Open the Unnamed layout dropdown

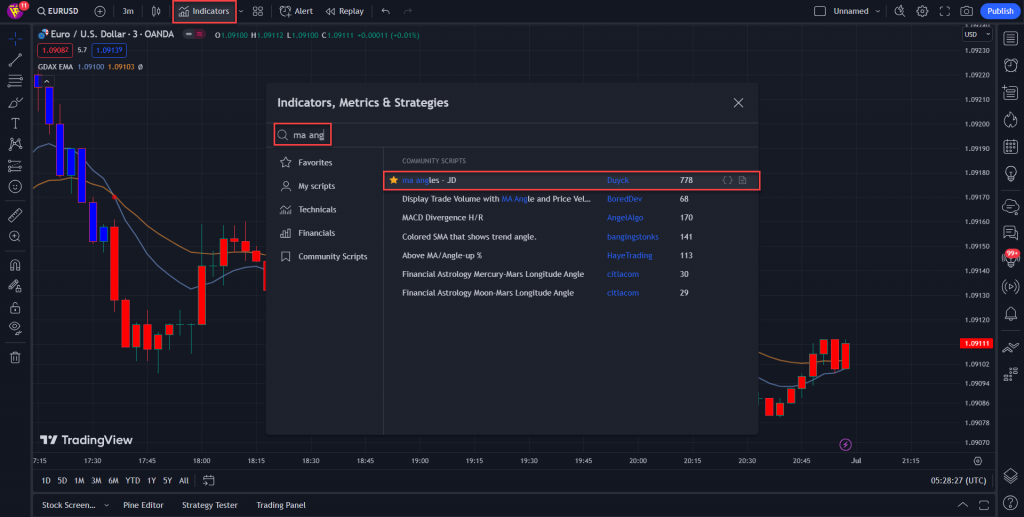857,11
